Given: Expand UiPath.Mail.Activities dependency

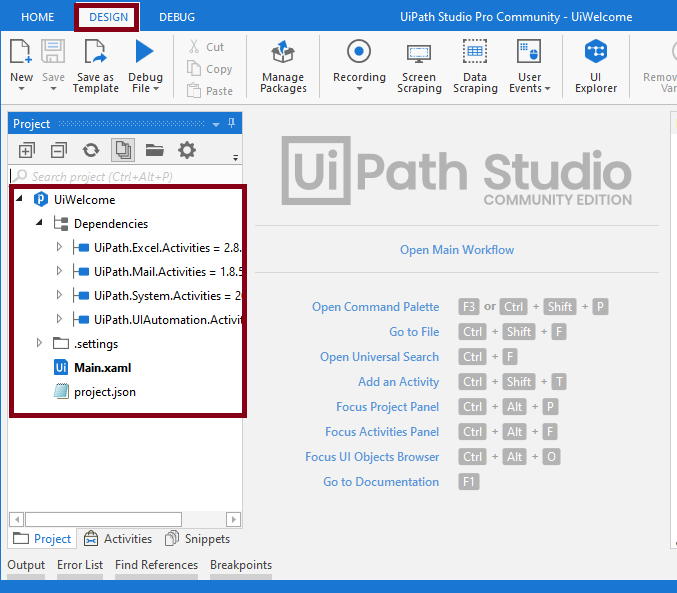Looking at the screenshot, I should tap(60, 271).
